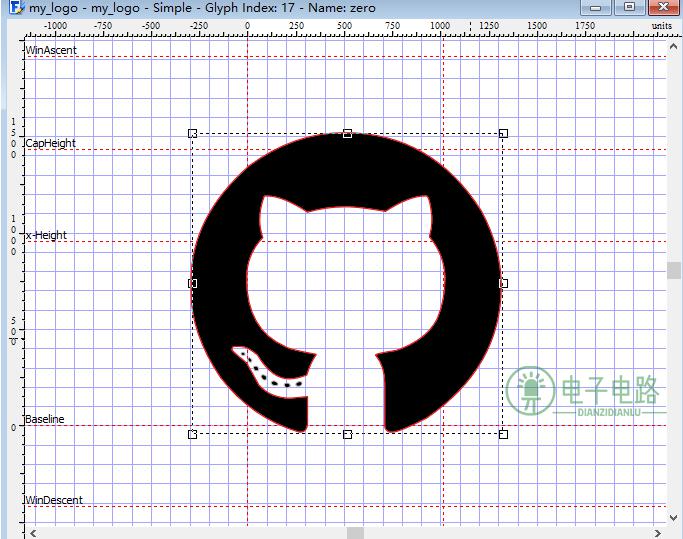Minimize the glyph editor window
The width and height of the screenshot is (683, 539).
point(595,7)
